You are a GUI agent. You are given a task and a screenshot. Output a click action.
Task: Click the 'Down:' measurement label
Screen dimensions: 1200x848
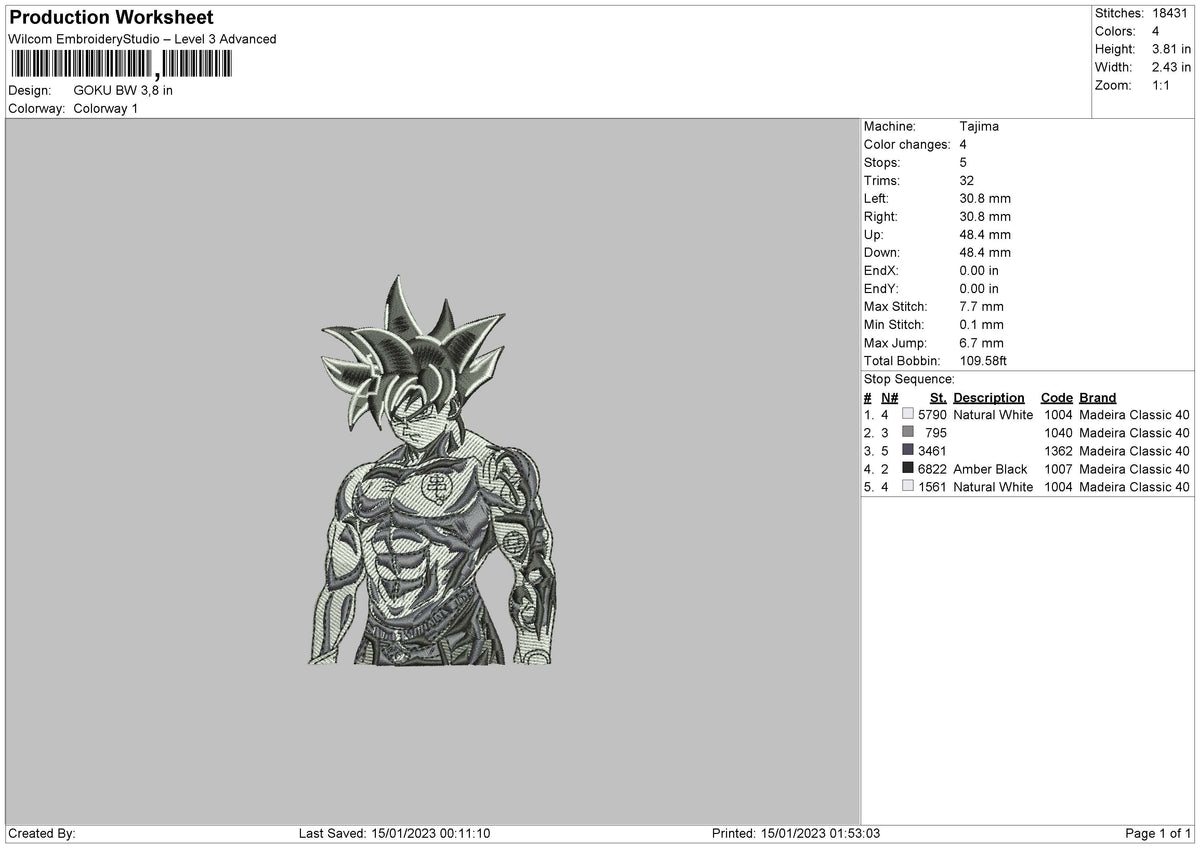882,253
